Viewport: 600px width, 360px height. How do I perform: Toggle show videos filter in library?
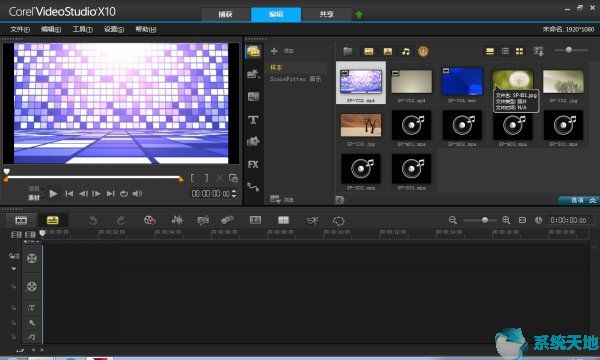click(368, 51)
